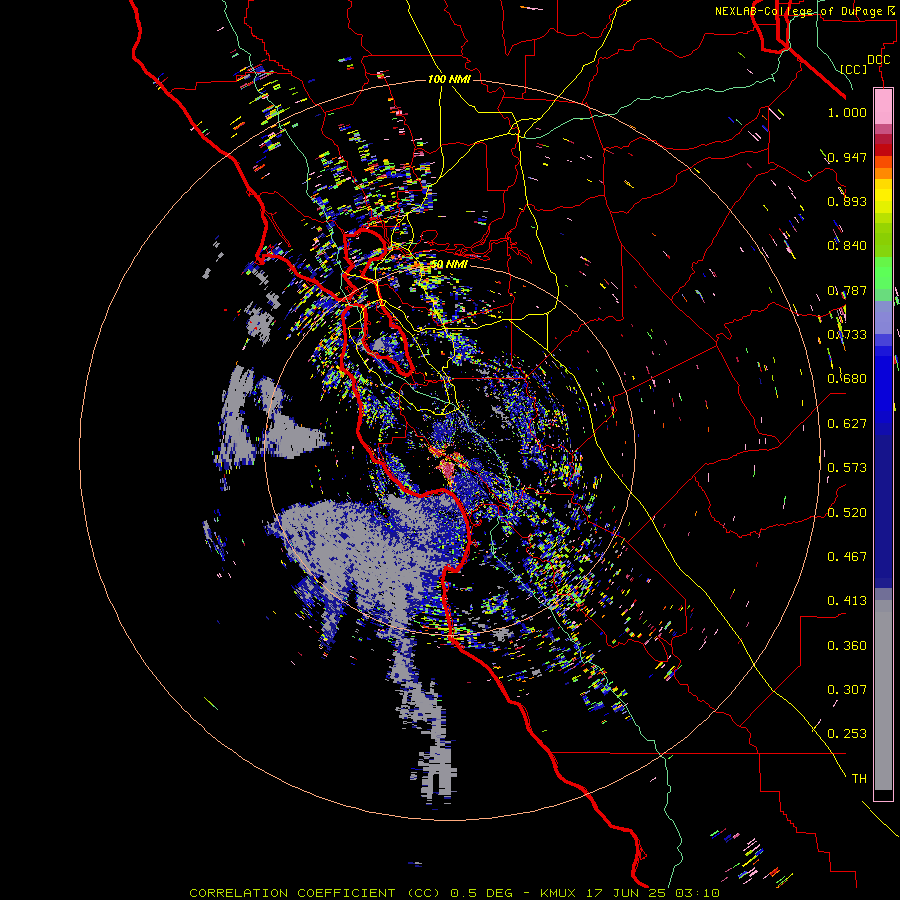Viewport: 900px width, 900px height.
Task: Click the 0.680 legend value
Action: click(x=847, y=378)
